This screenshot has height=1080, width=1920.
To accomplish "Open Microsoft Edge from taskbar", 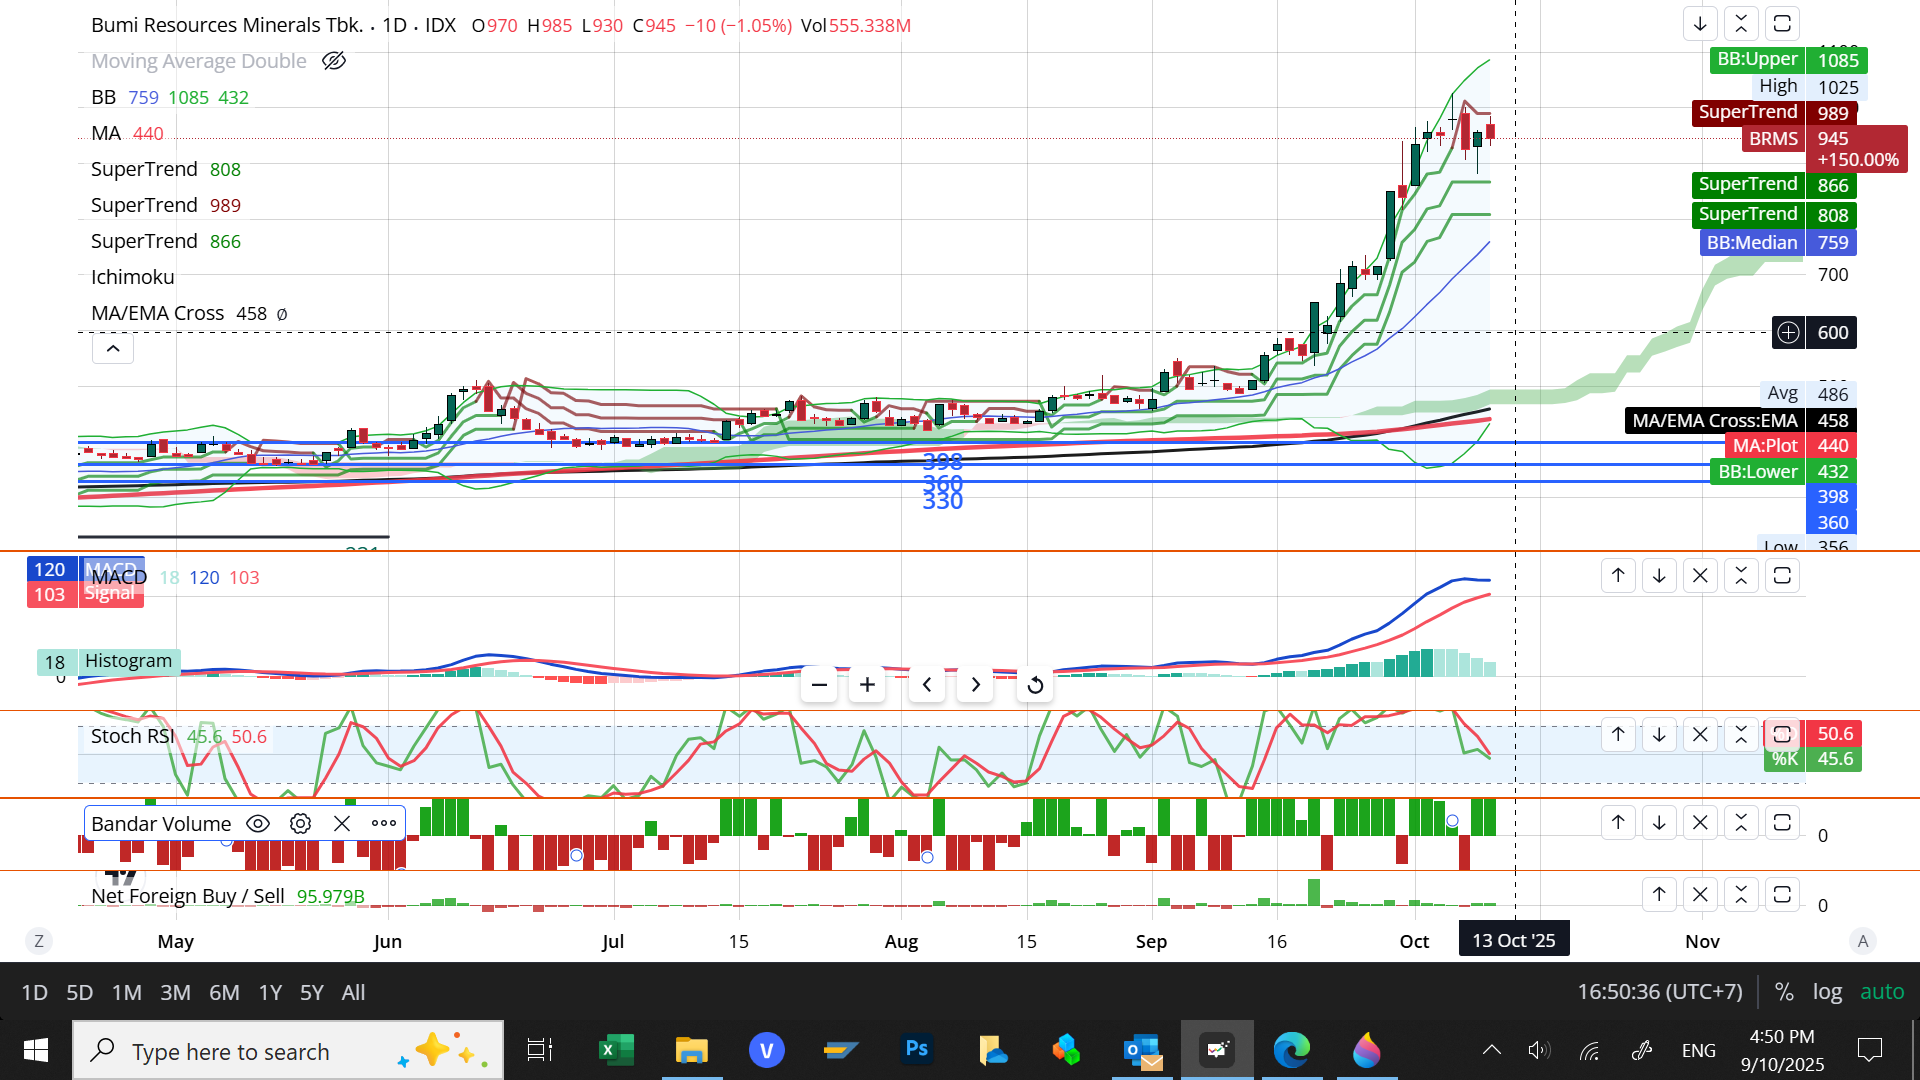I will coord(1291,1050).
